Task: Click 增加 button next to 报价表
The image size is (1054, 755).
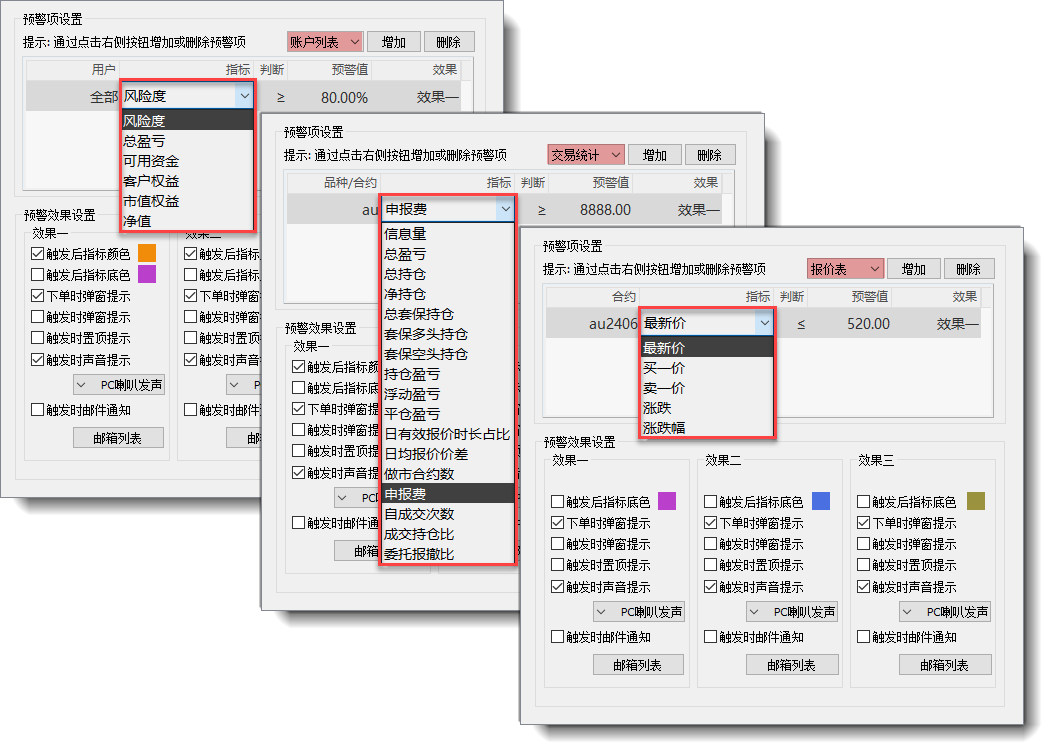Action: (914, 269)
